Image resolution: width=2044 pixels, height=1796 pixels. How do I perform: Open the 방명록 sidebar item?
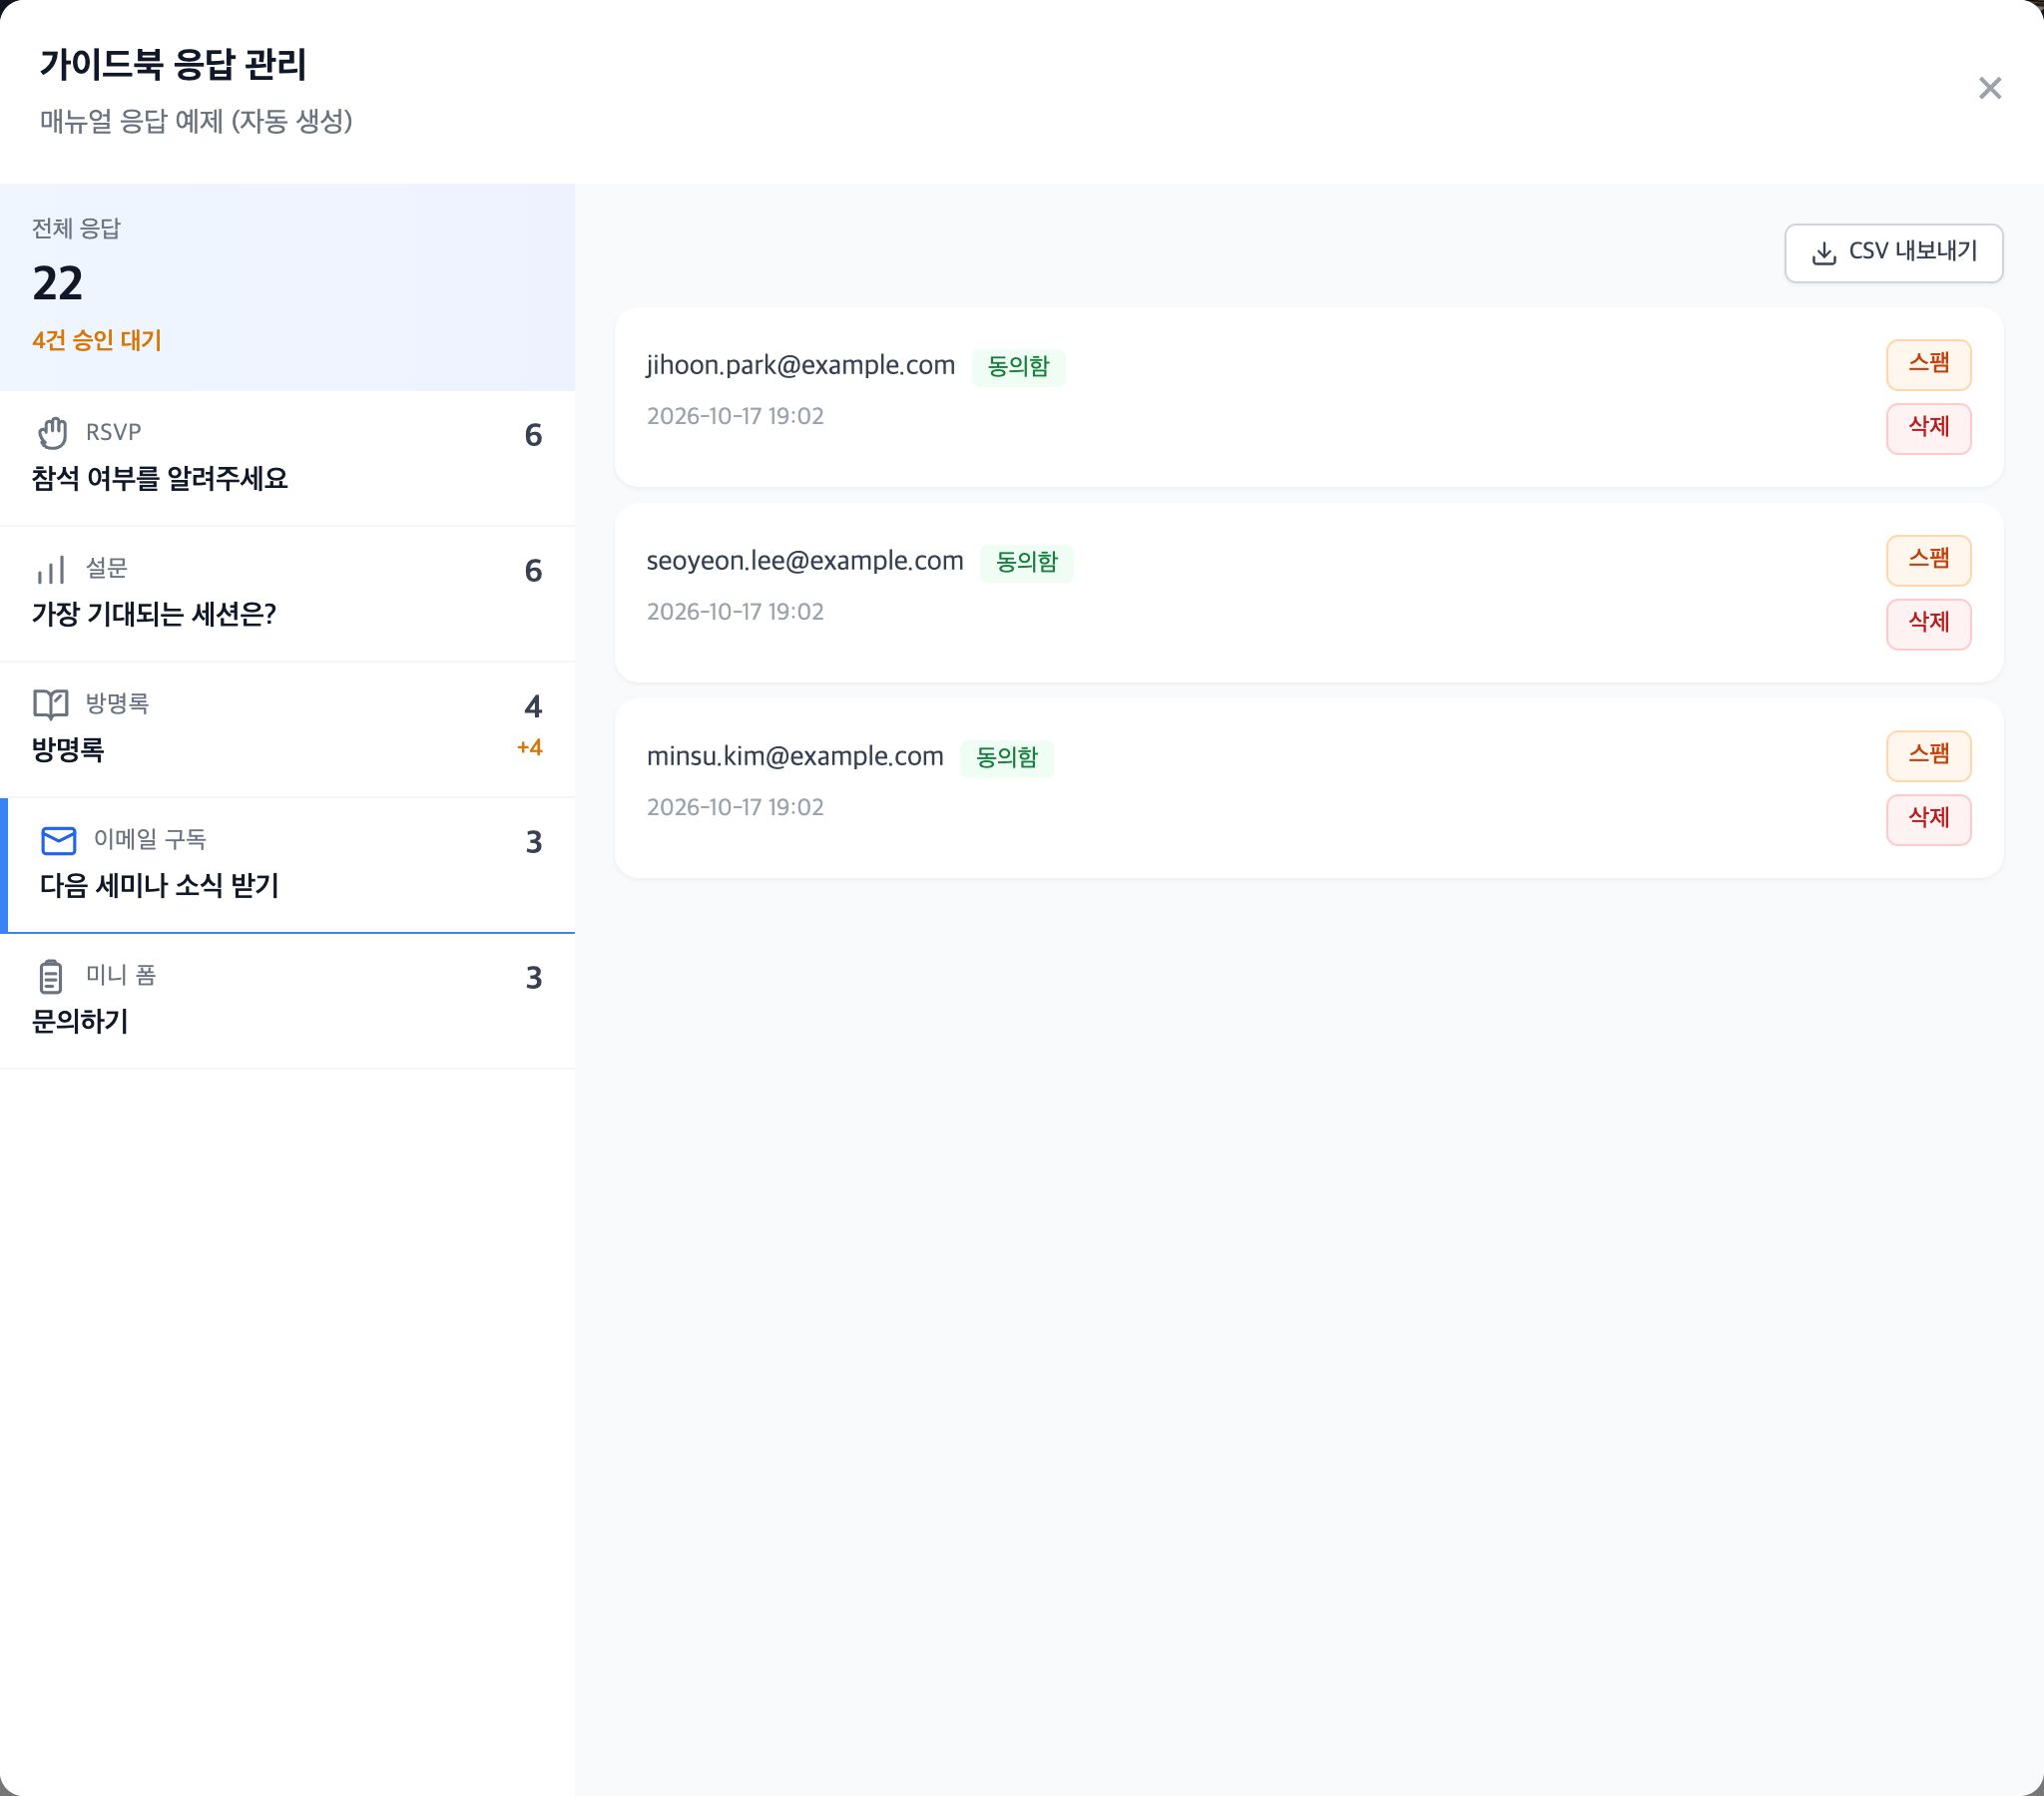pos(287,729)
